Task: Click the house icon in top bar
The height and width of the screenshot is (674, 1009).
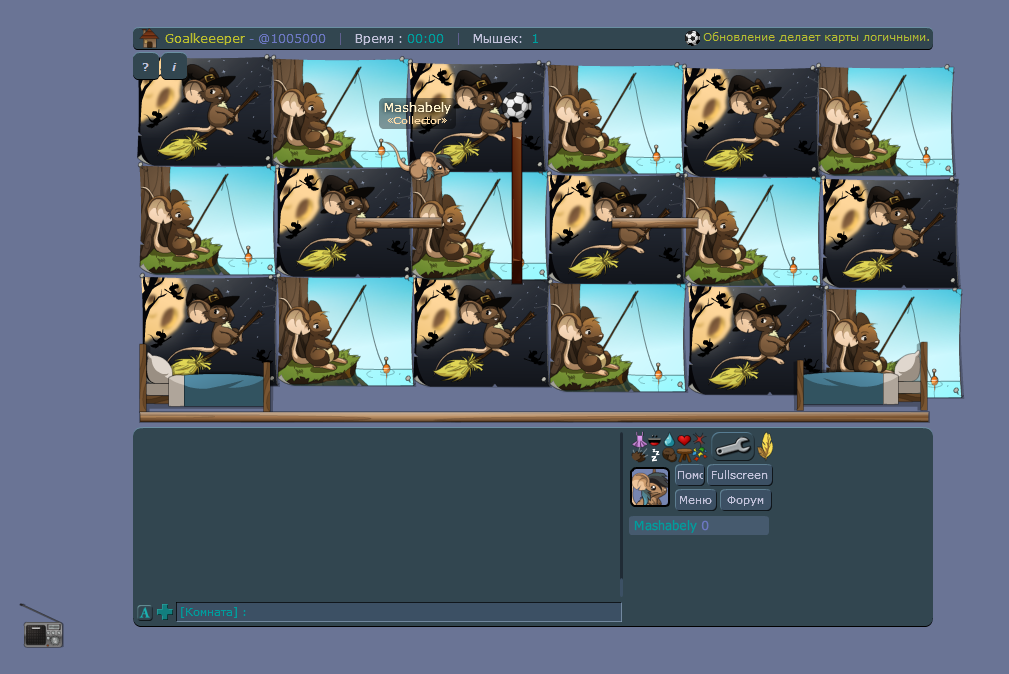Action: point(149,39)
